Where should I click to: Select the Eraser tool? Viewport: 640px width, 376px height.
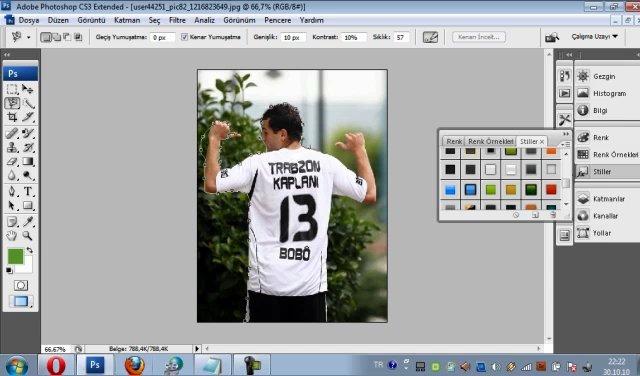click(12, 162)
